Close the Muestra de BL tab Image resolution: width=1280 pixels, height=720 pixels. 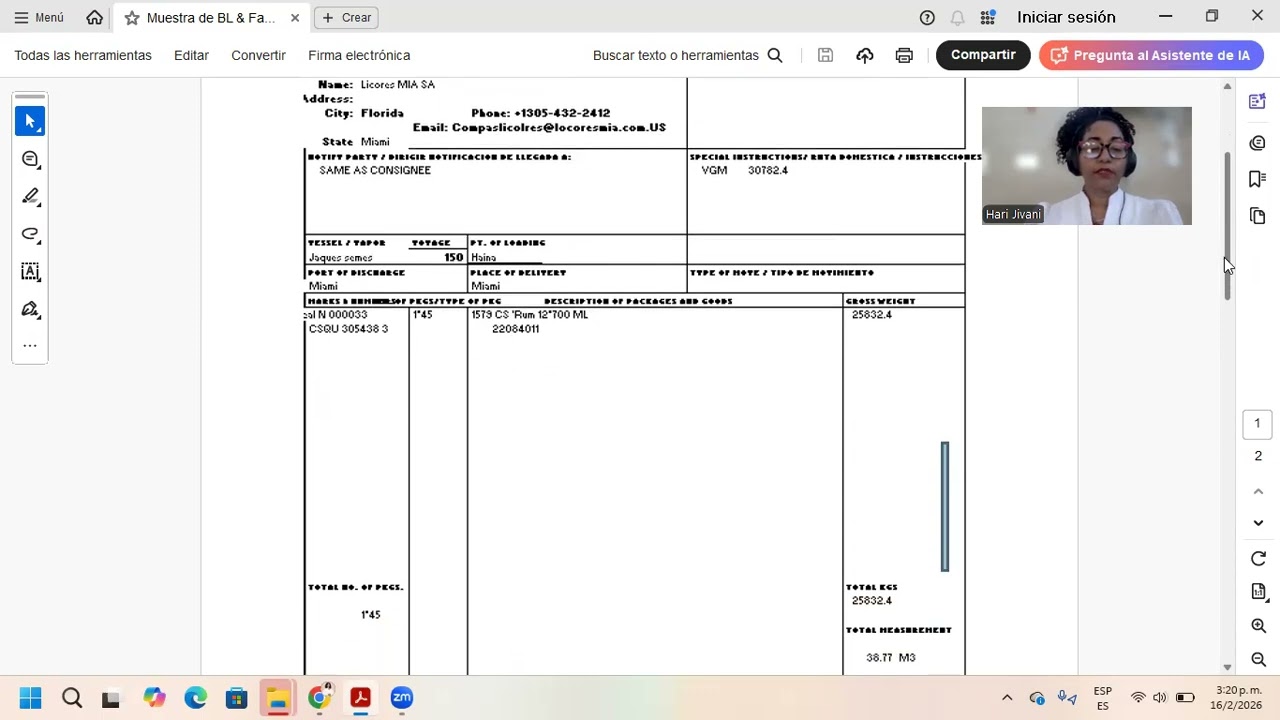coord(294,18)
